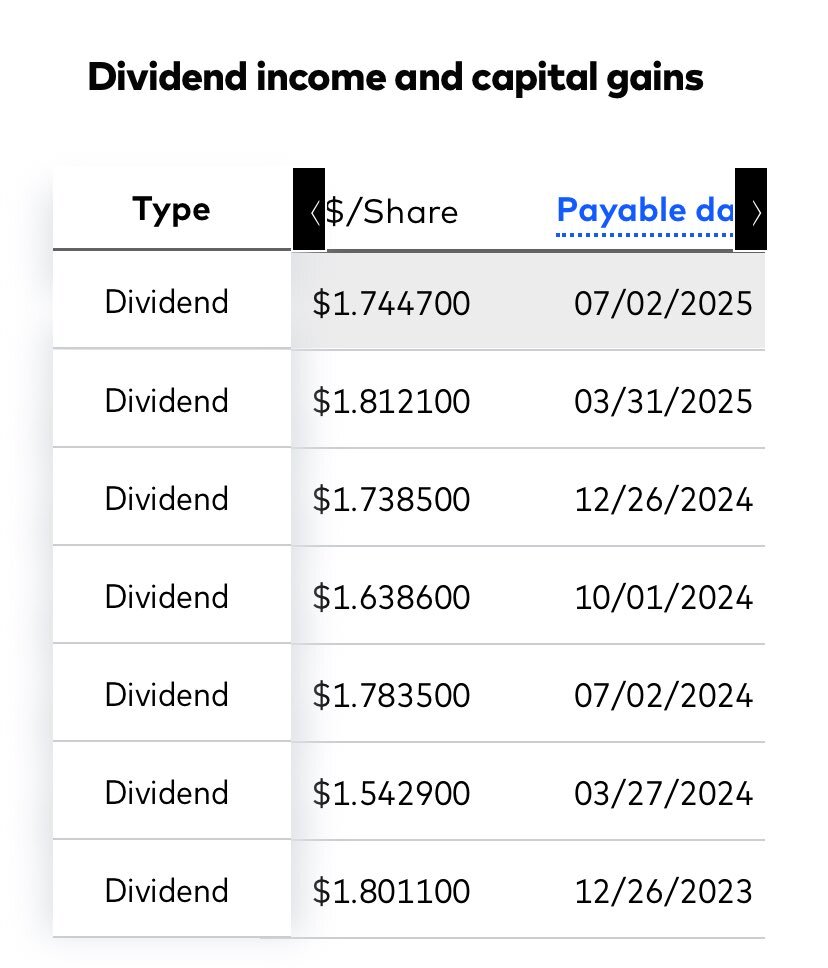This screenshot has height=968, width=828.
Task: Click the $1.542900 share value
Action: click(391, 793)
